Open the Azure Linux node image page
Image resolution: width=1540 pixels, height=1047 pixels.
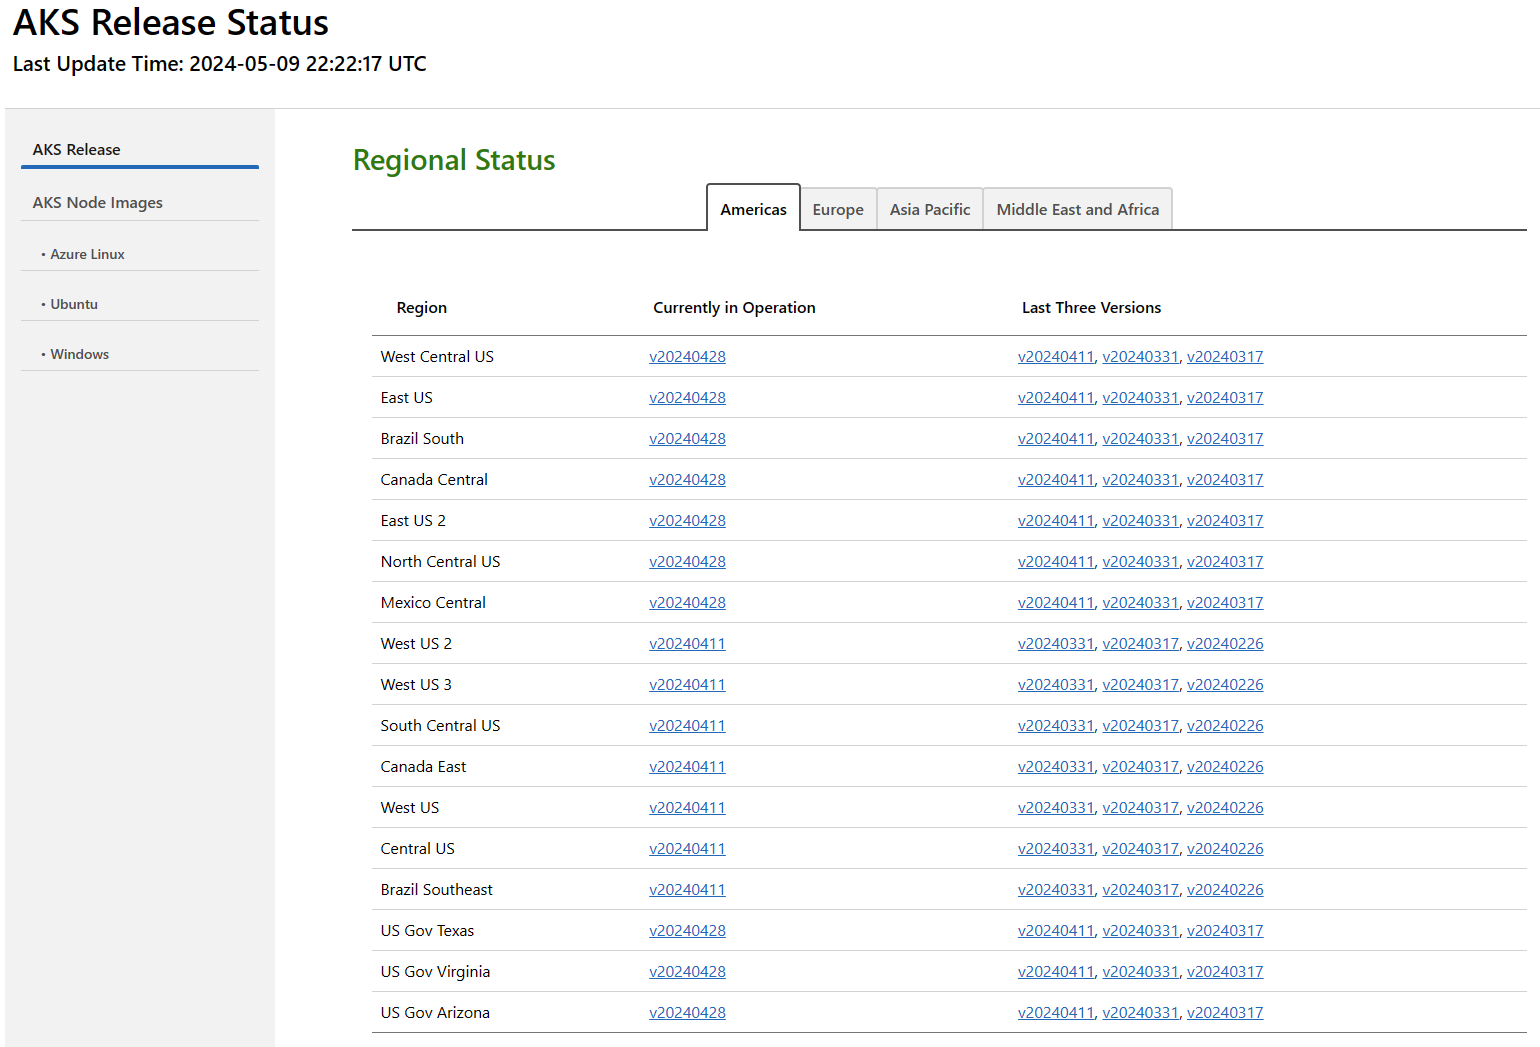click(x=87, y=254)
